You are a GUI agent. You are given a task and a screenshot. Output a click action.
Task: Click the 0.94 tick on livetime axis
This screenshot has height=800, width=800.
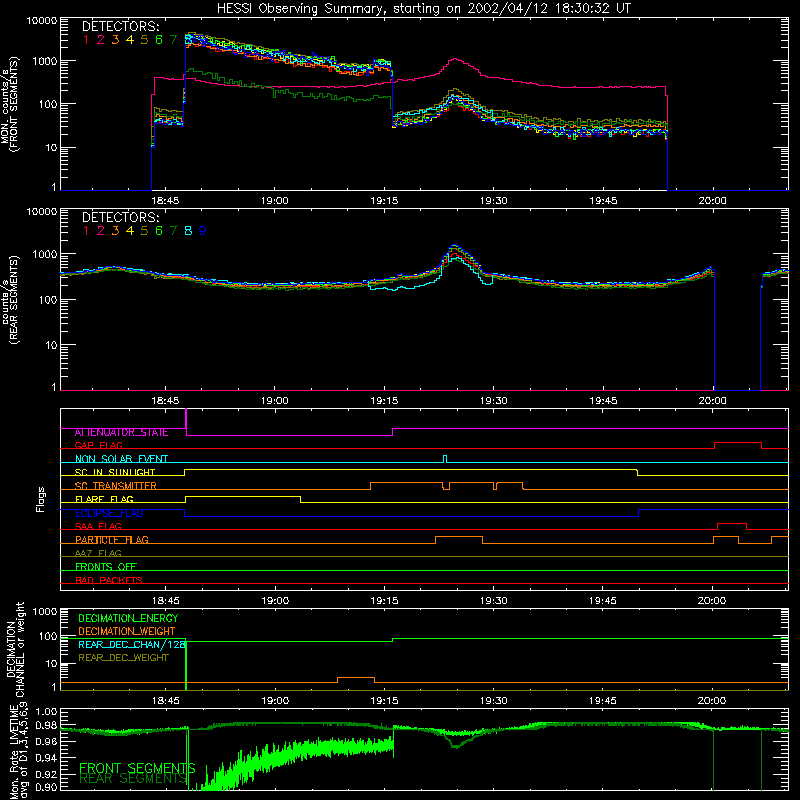click(x=47, y=758)
